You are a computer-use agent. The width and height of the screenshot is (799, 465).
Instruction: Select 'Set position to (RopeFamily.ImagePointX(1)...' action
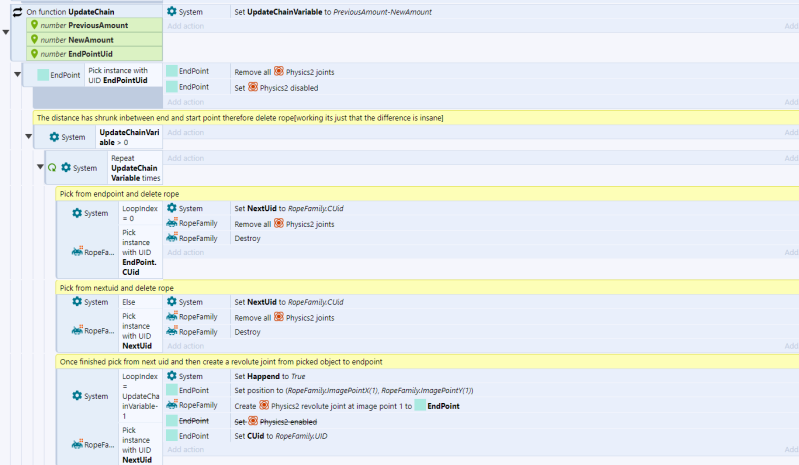coord(354,391)
